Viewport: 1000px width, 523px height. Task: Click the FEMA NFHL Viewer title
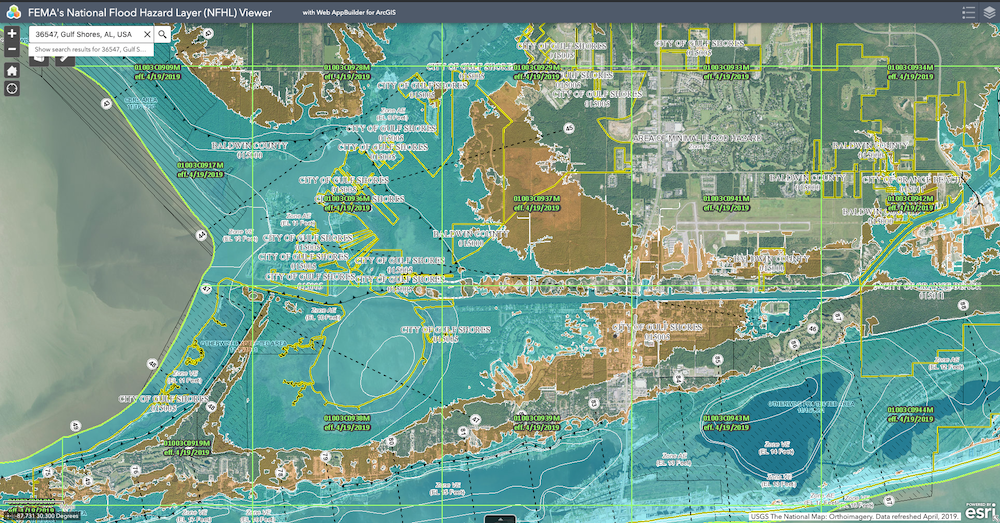pyautogui.click(x=150, y=13)
